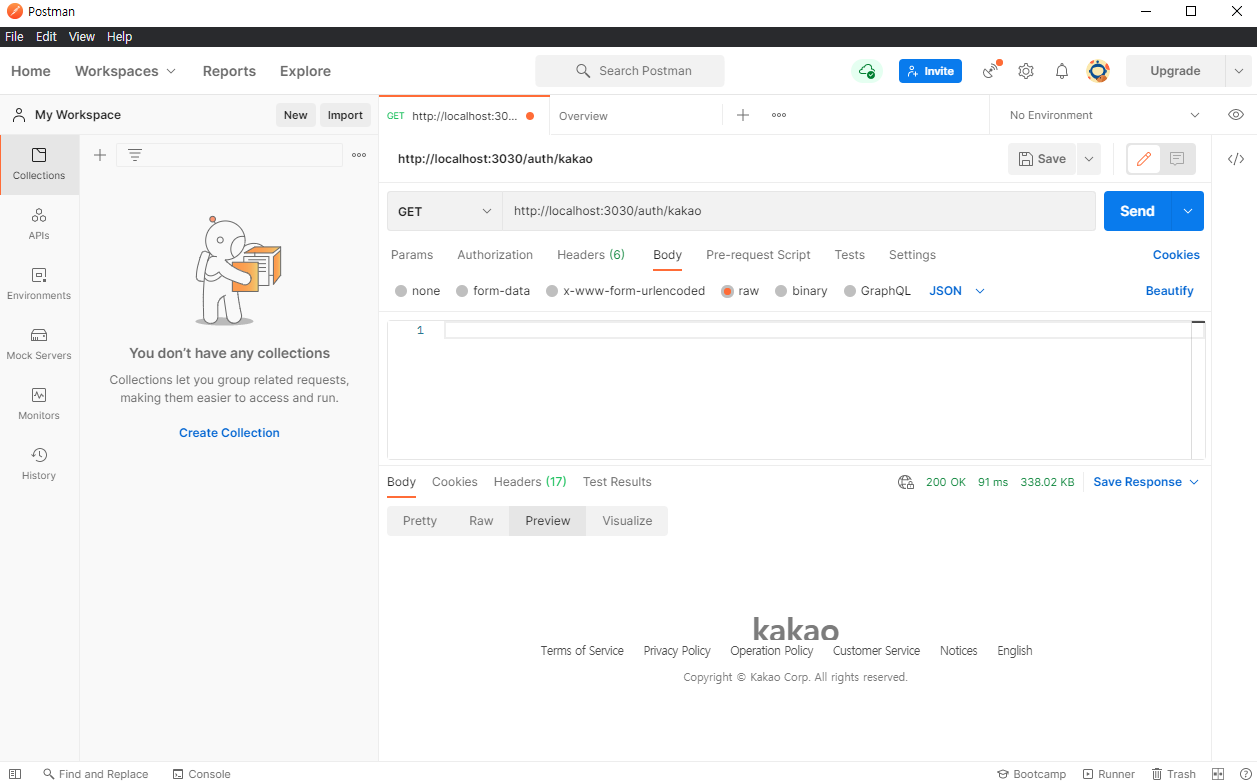Open the Workspaces dropdown
The height and width of the screenshot is (783, 1257).
click(125, 71)
